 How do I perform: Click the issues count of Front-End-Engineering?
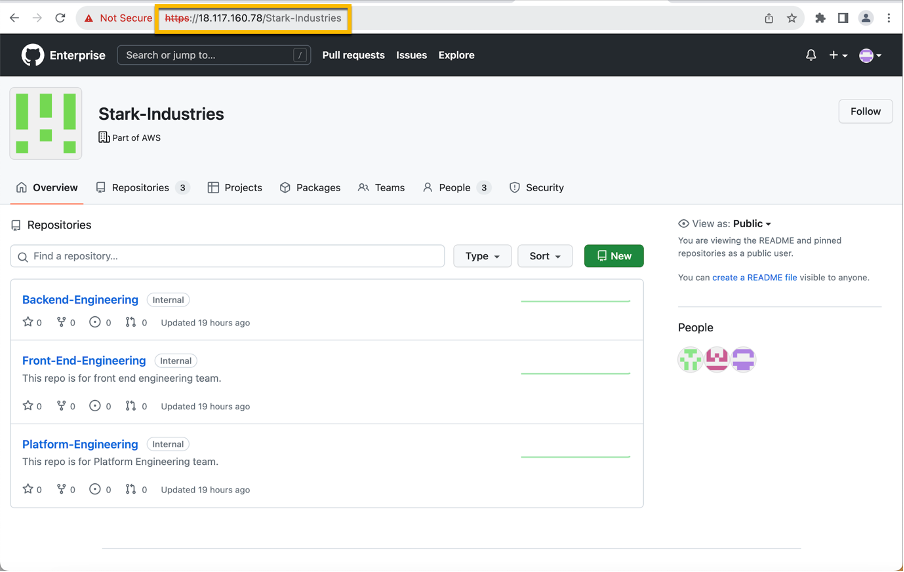(x=100, y=406)
